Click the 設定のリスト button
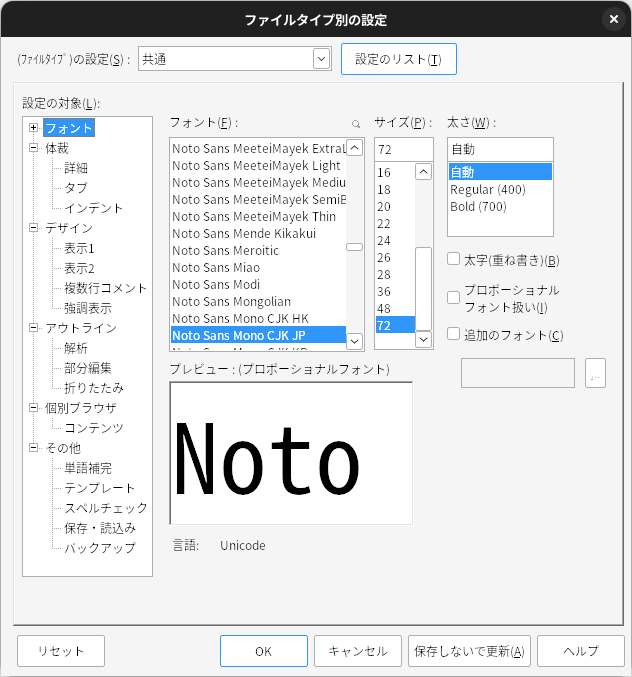Screen dimensions: 632x677 [399, 59]
